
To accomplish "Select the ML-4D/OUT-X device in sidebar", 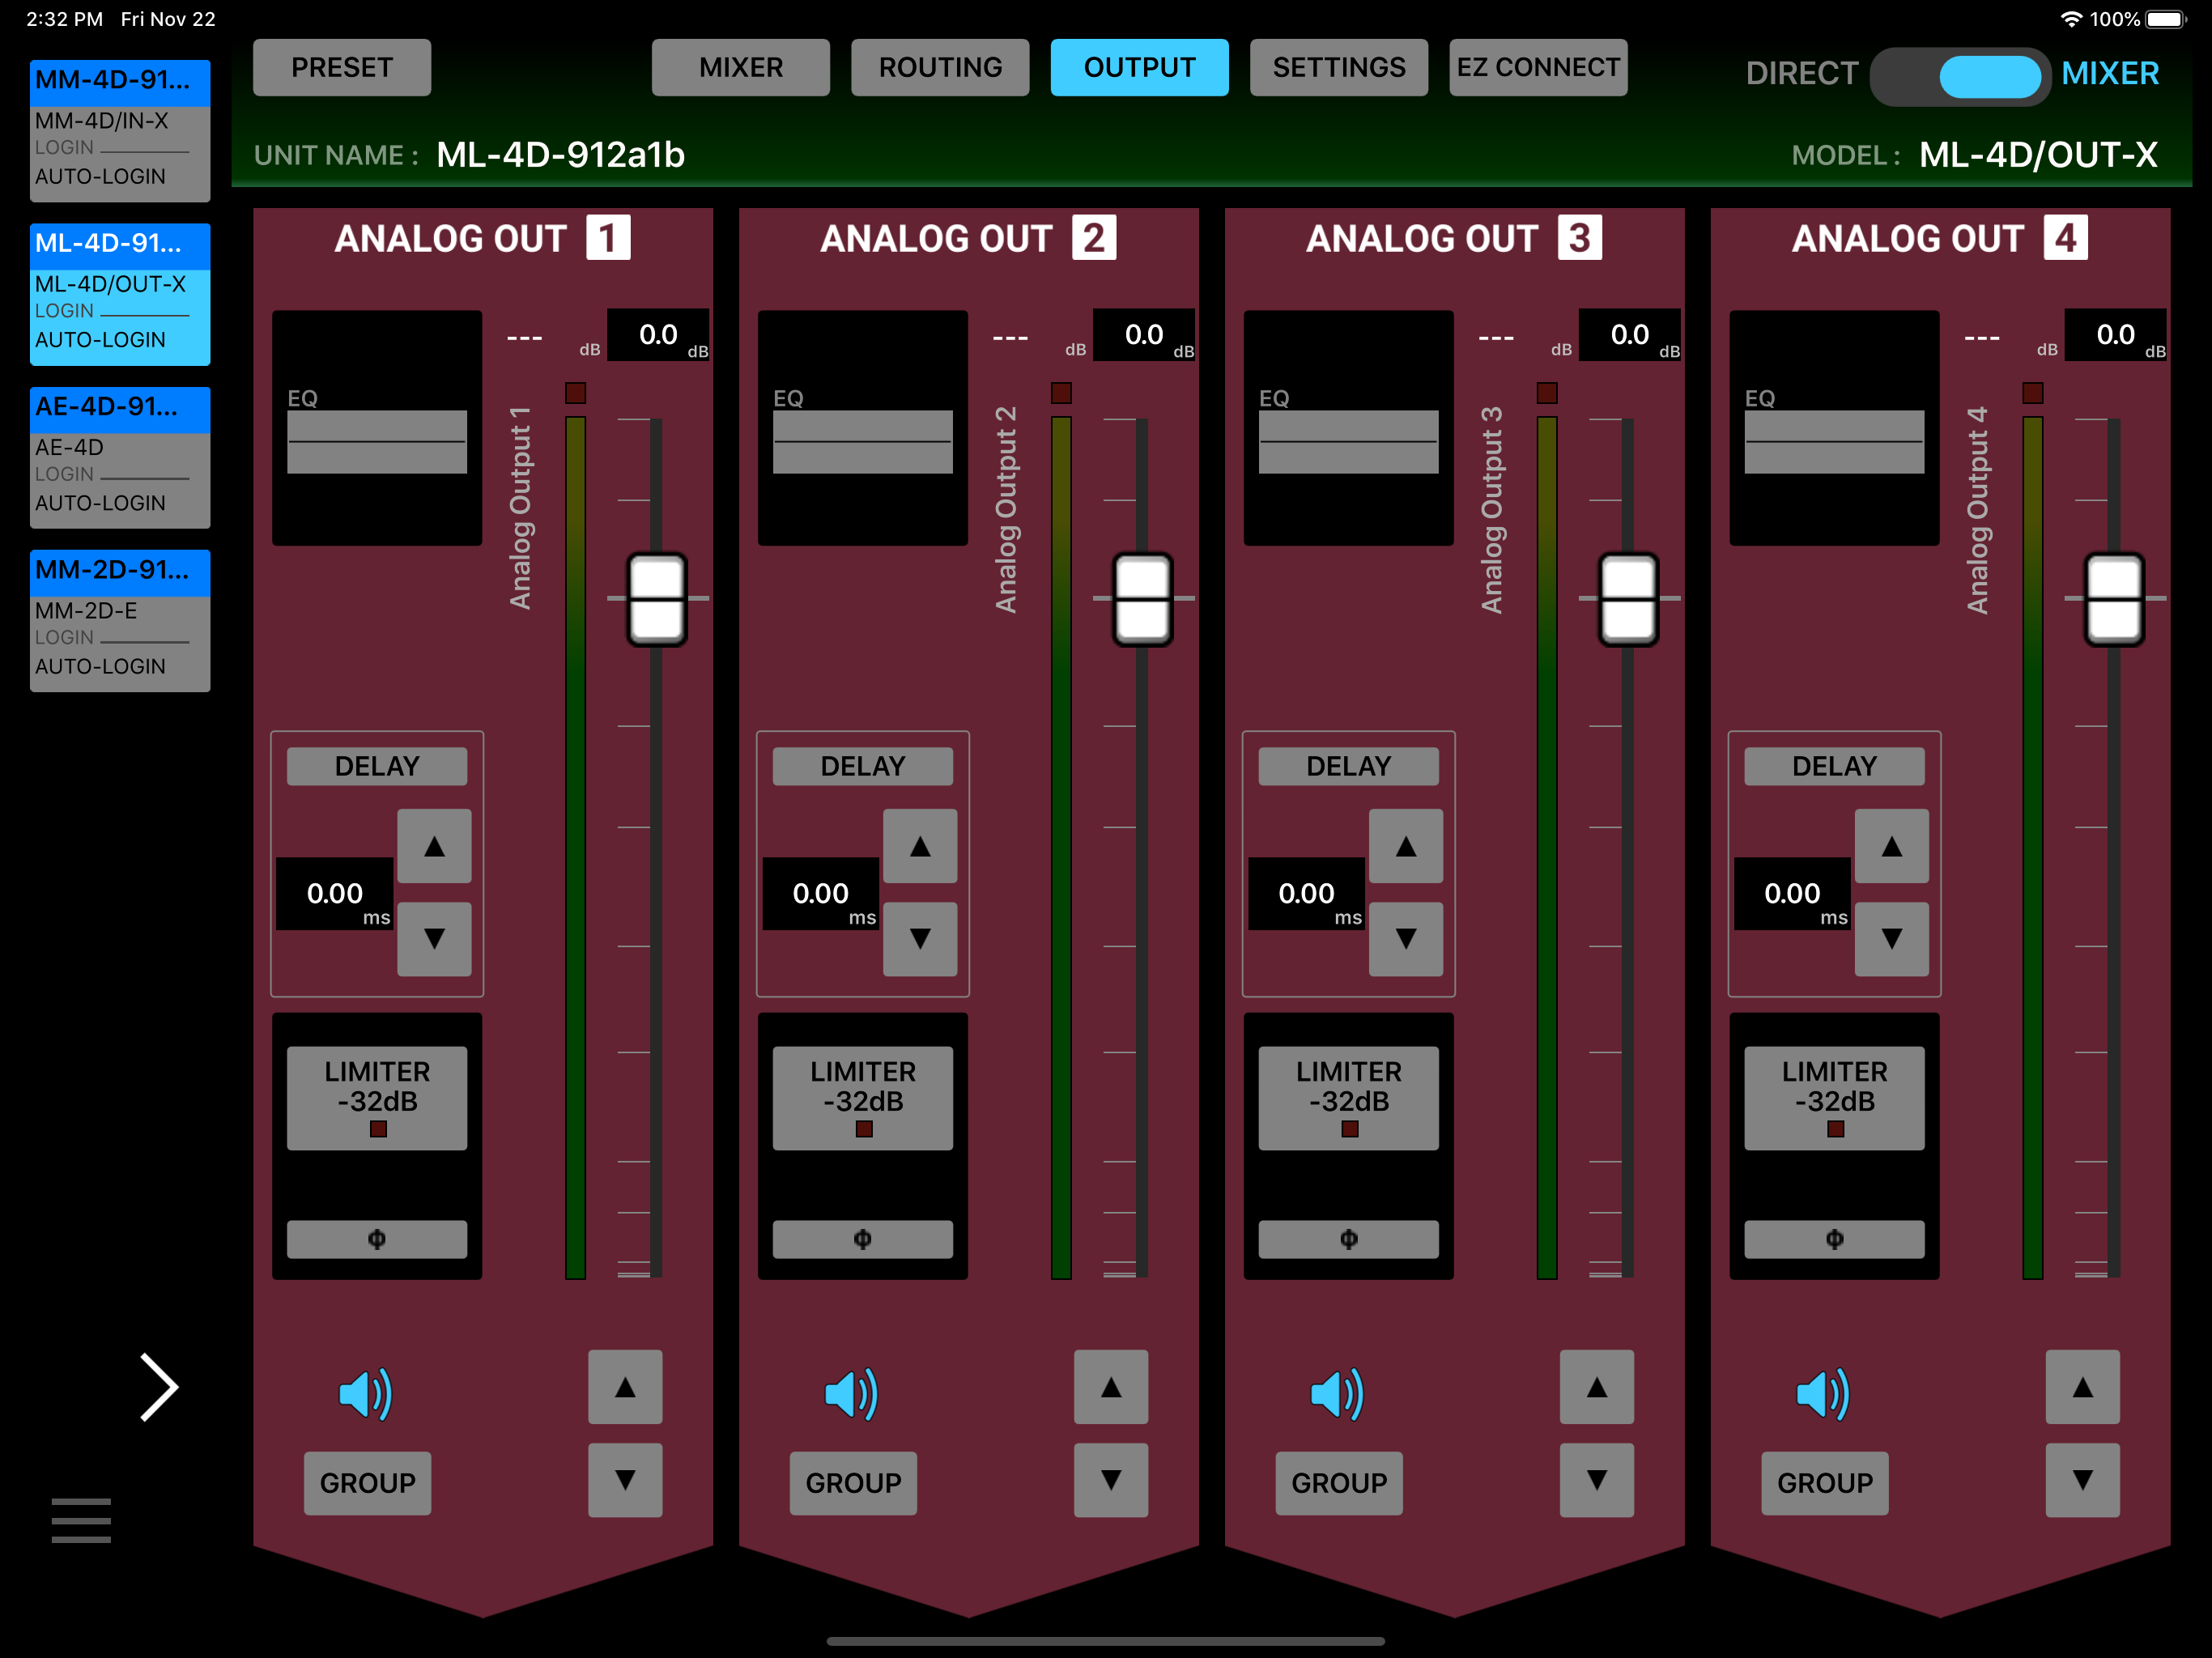I will coord(120,294).
